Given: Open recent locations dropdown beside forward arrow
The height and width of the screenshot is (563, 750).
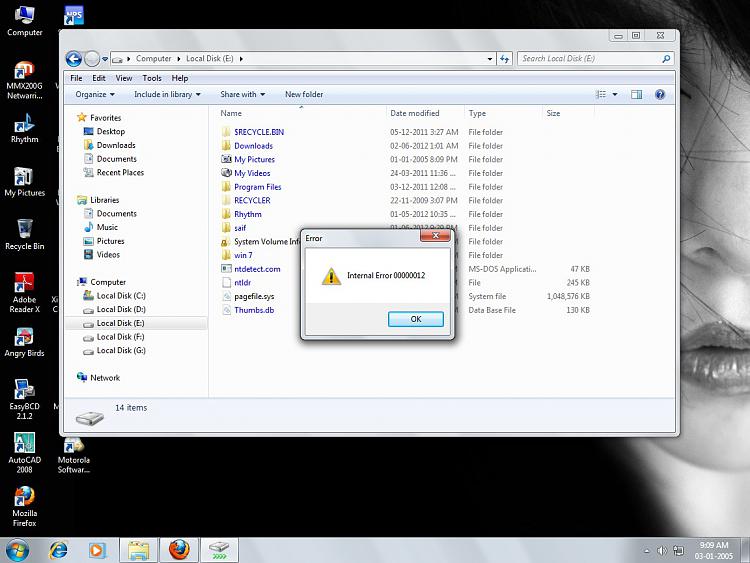Looking at the screenshot, I should click(105, 59).
